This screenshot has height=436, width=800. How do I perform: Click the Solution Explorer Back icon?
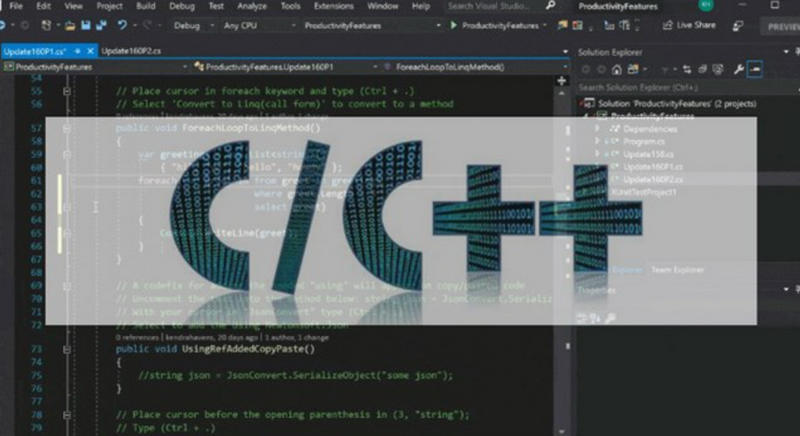(586, 69)
